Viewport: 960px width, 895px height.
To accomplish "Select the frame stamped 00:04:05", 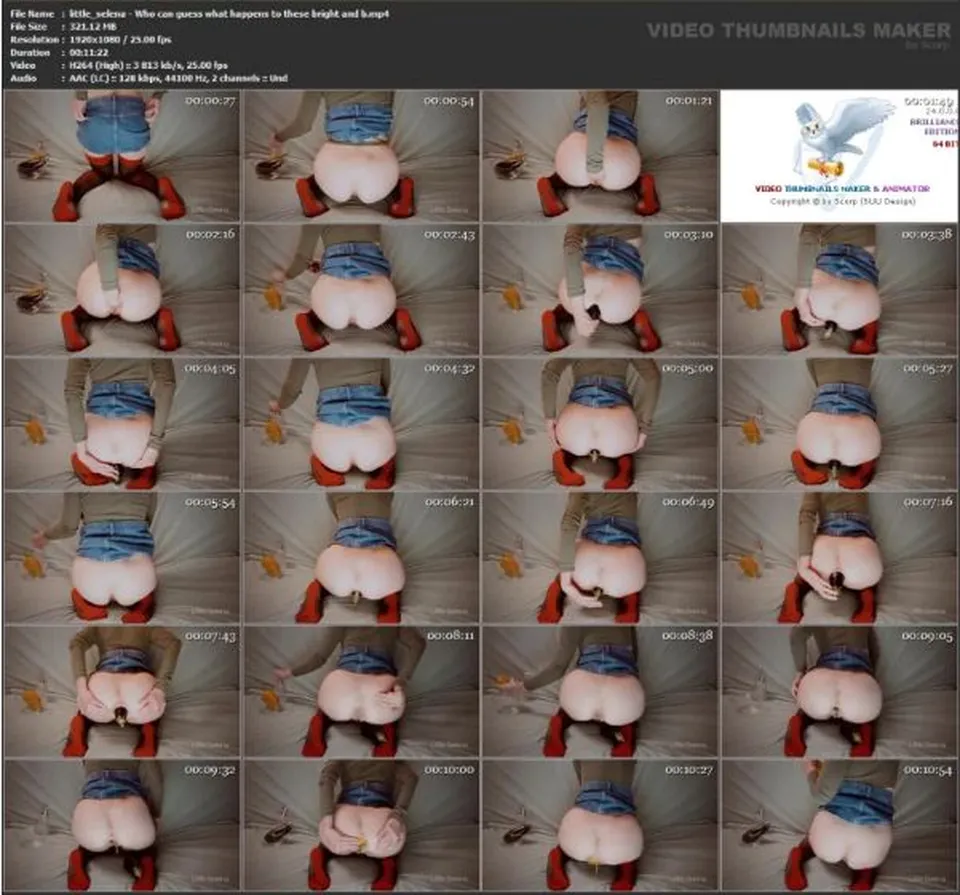I will click(121, 424).
